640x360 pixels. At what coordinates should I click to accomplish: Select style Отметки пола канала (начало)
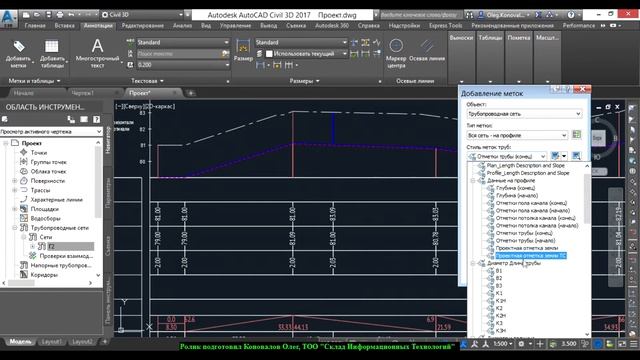pos(532,211)
